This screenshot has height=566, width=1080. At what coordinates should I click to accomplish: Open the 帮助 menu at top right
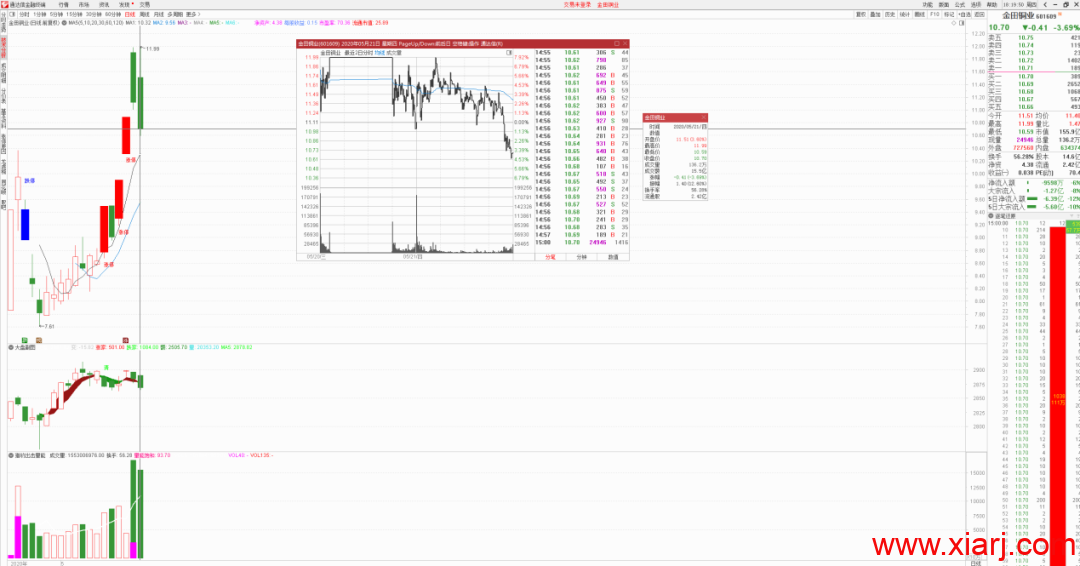click(992, 5)
